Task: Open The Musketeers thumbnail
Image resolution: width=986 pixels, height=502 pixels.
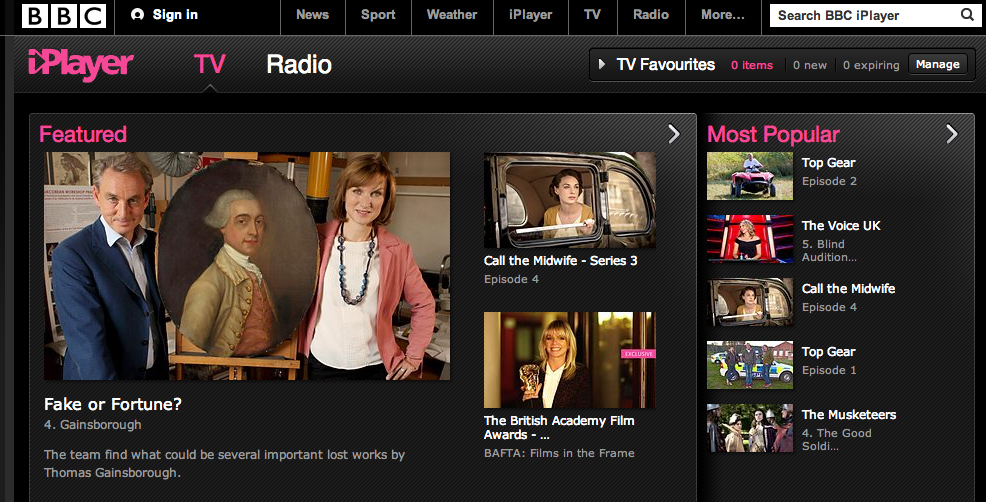Action: (750, 428)
